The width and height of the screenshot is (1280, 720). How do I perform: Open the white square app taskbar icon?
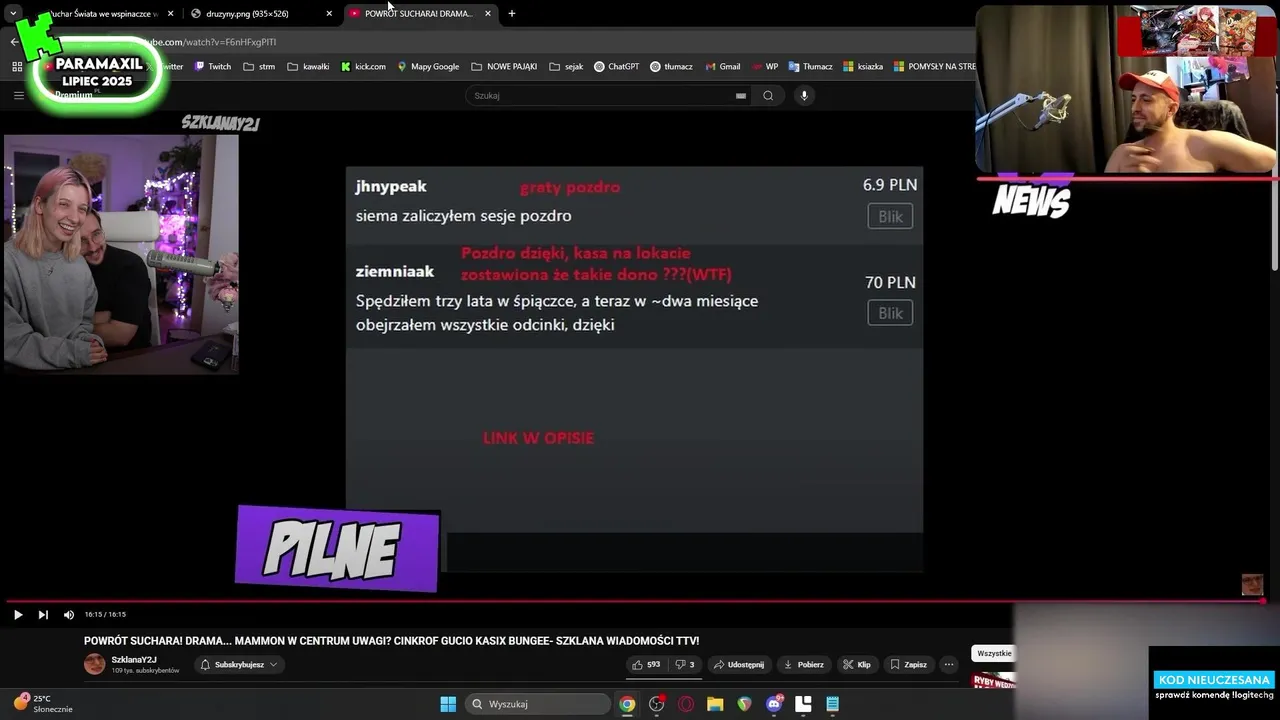(x=803, y=704)
